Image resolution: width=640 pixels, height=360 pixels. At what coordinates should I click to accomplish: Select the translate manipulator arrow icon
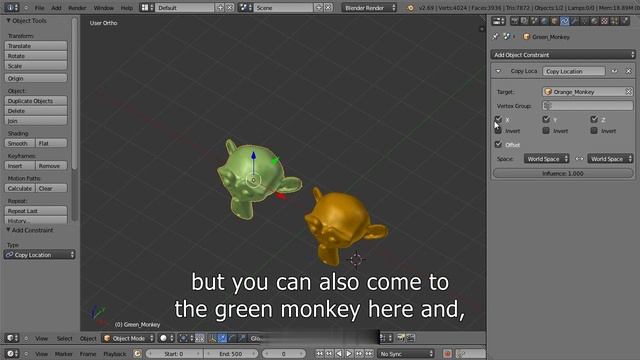click(x=222, y=338)
